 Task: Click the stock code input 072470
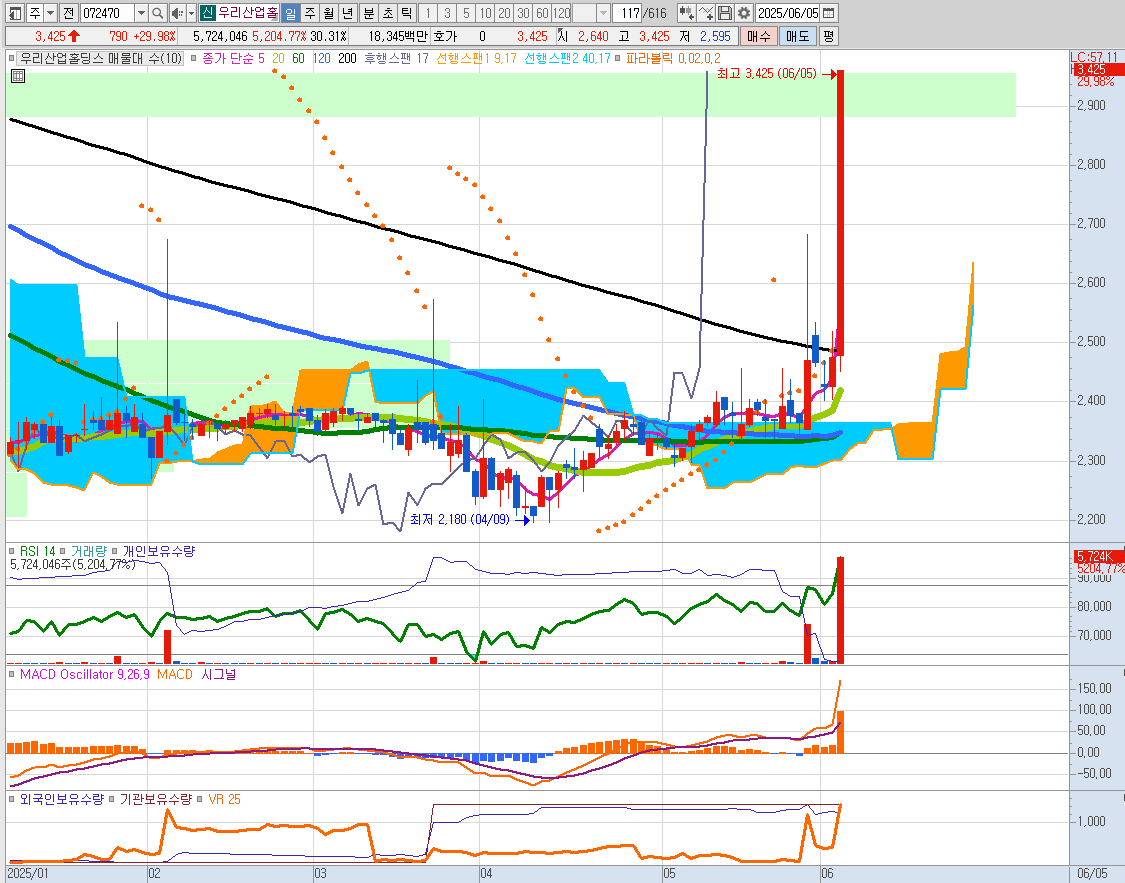(x=107, y=13)
